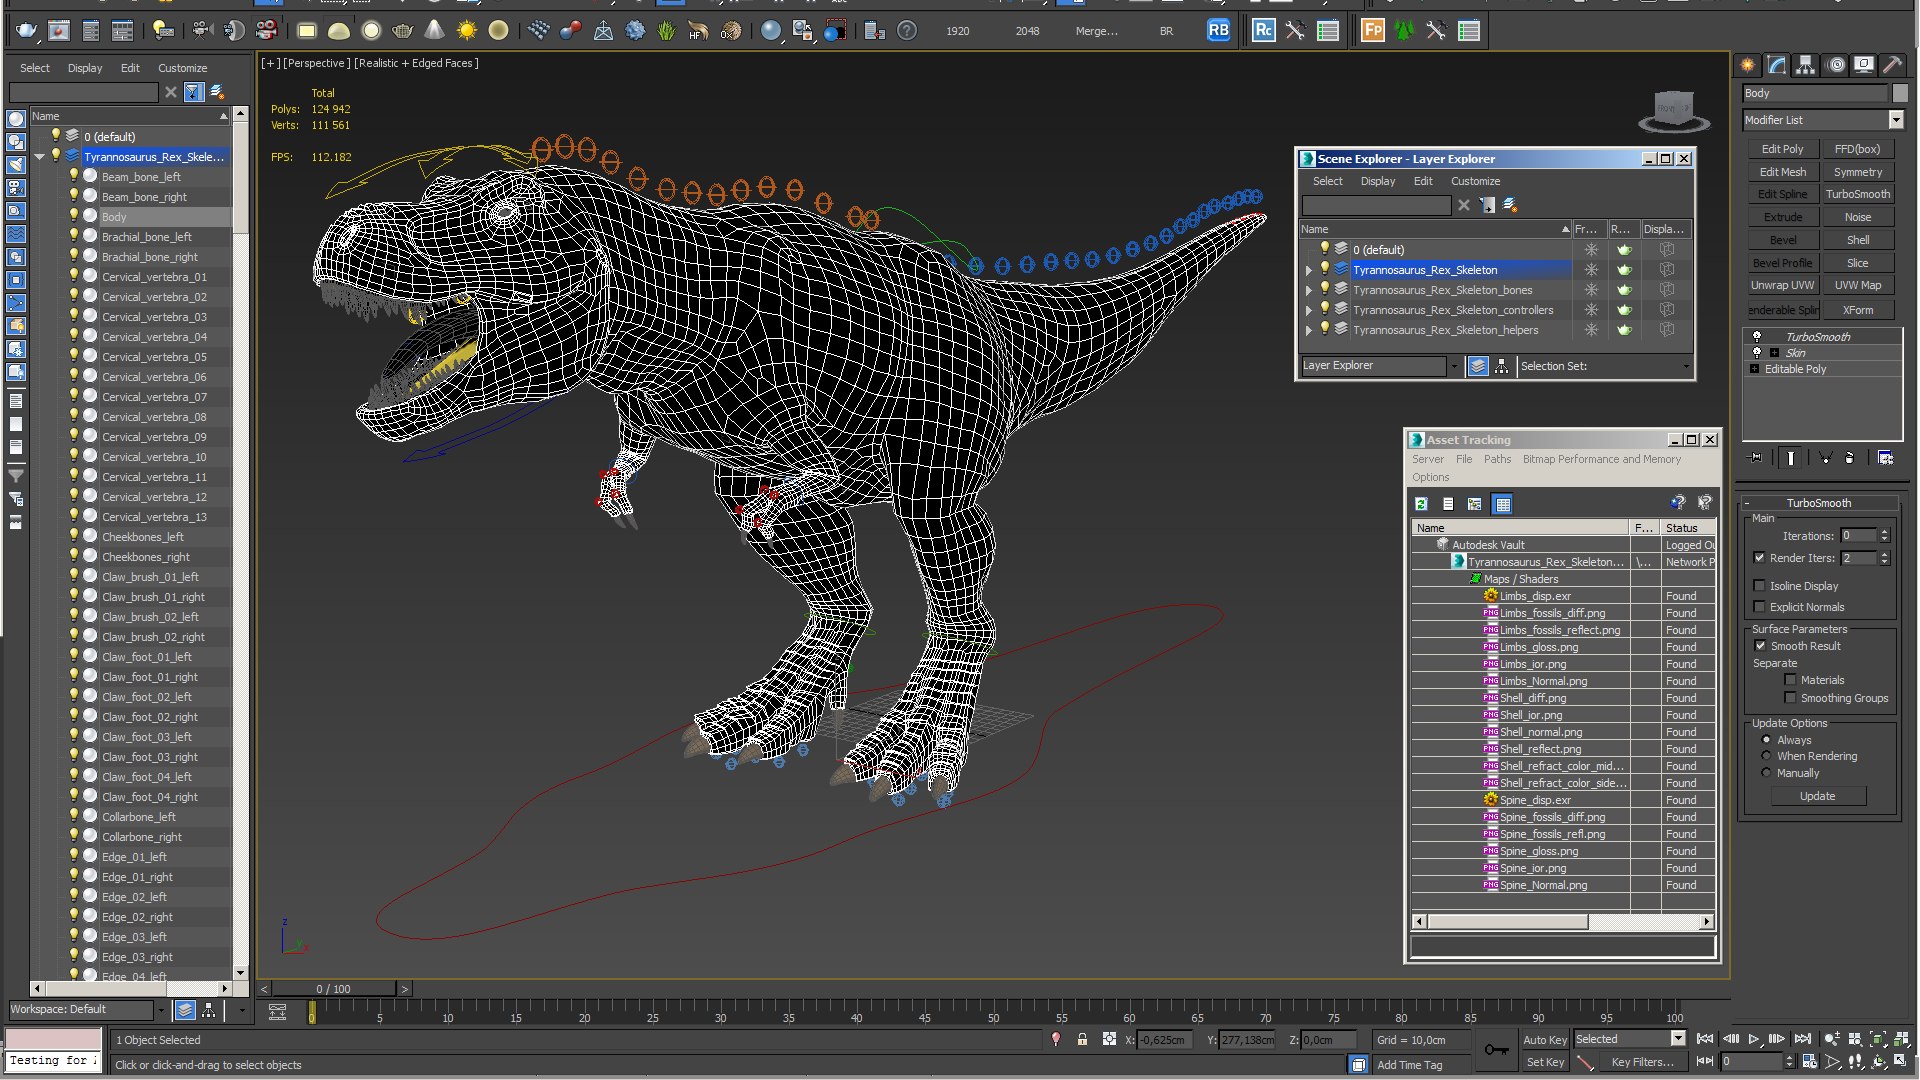Click the Zoom Extents Selected viewport icon
Image resolution: width=1920 pixels, height=1080 pixels.
pos(1878,1039)
